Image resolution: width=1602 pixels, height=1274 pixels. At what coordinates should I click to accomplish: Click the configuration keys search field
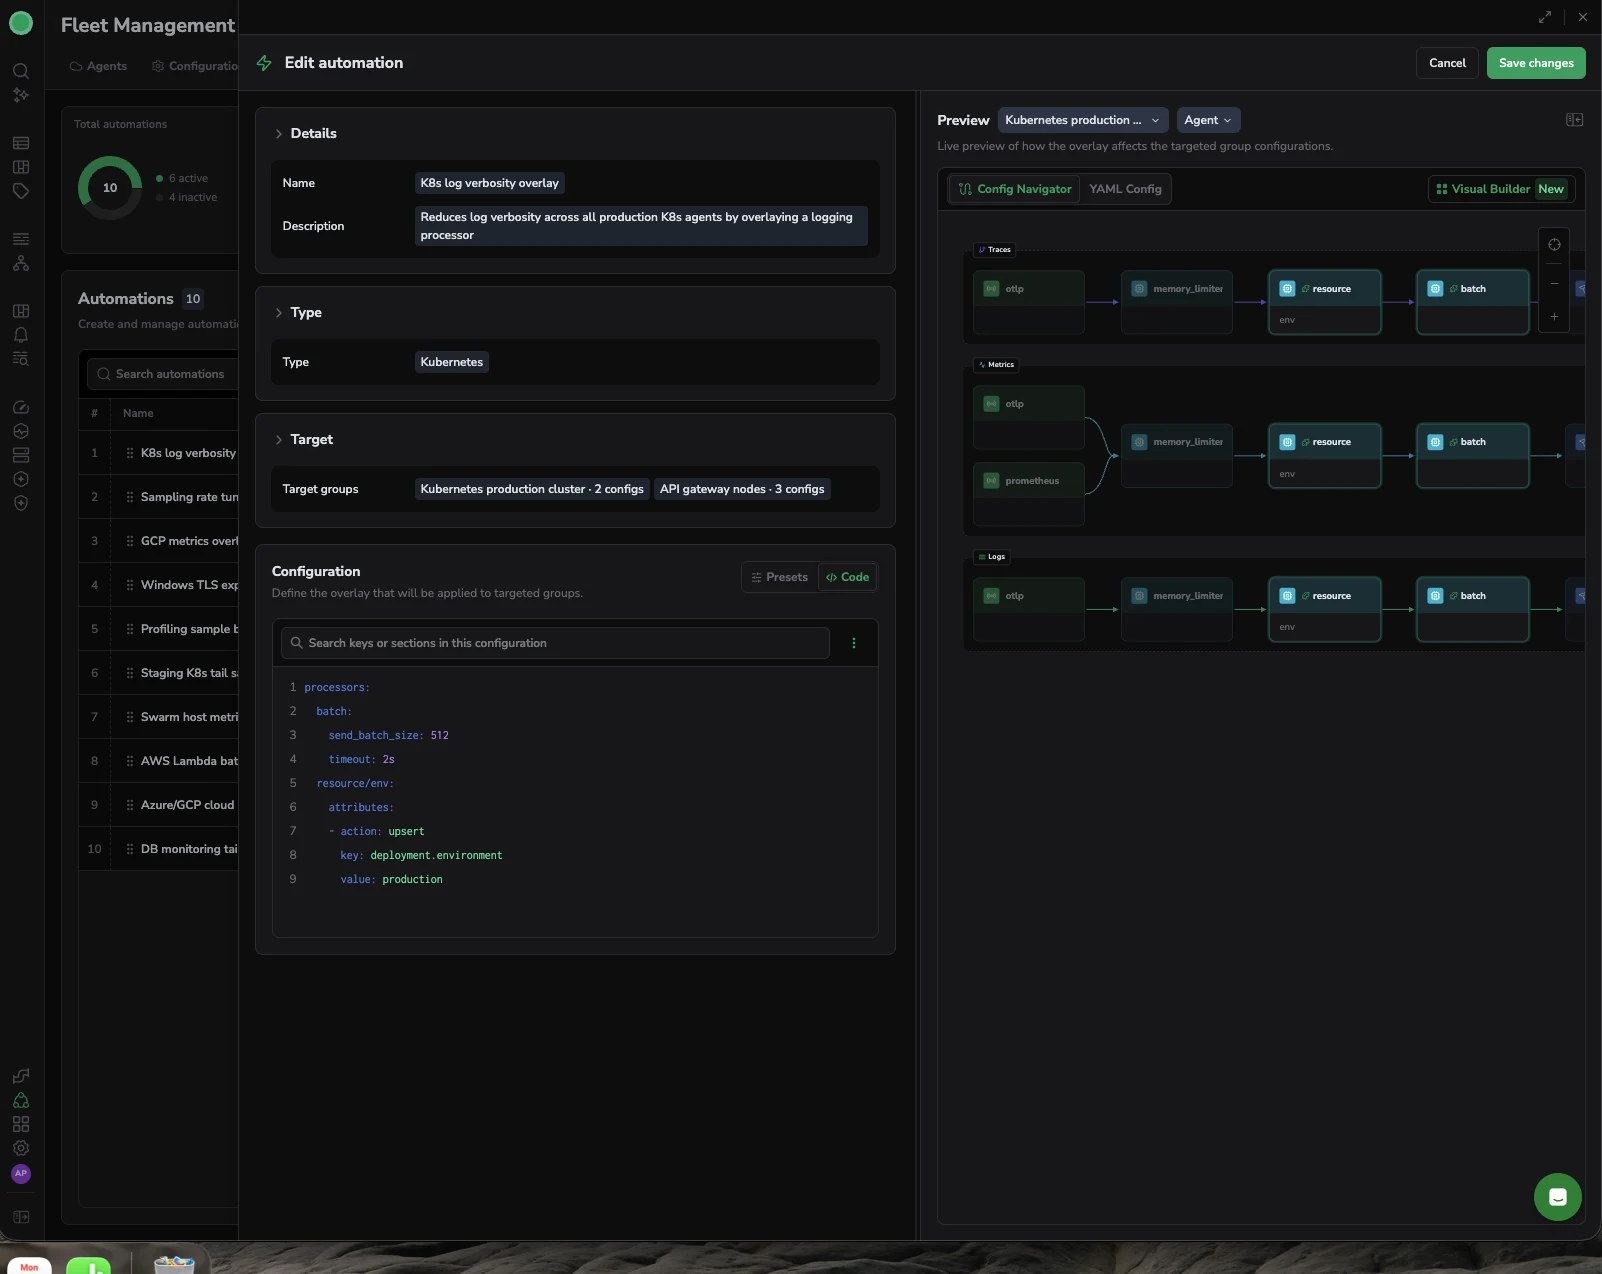click(555, 643)
